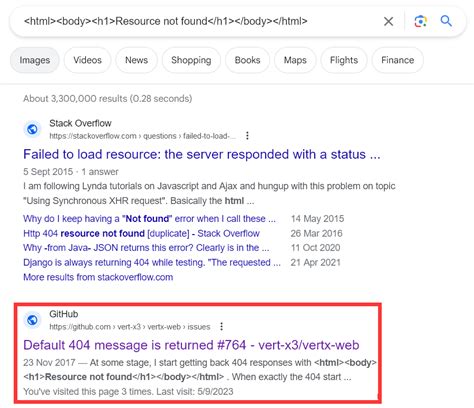Click the 'GitHub' site name
The image size is (474, 408).
tap(64, 314)
